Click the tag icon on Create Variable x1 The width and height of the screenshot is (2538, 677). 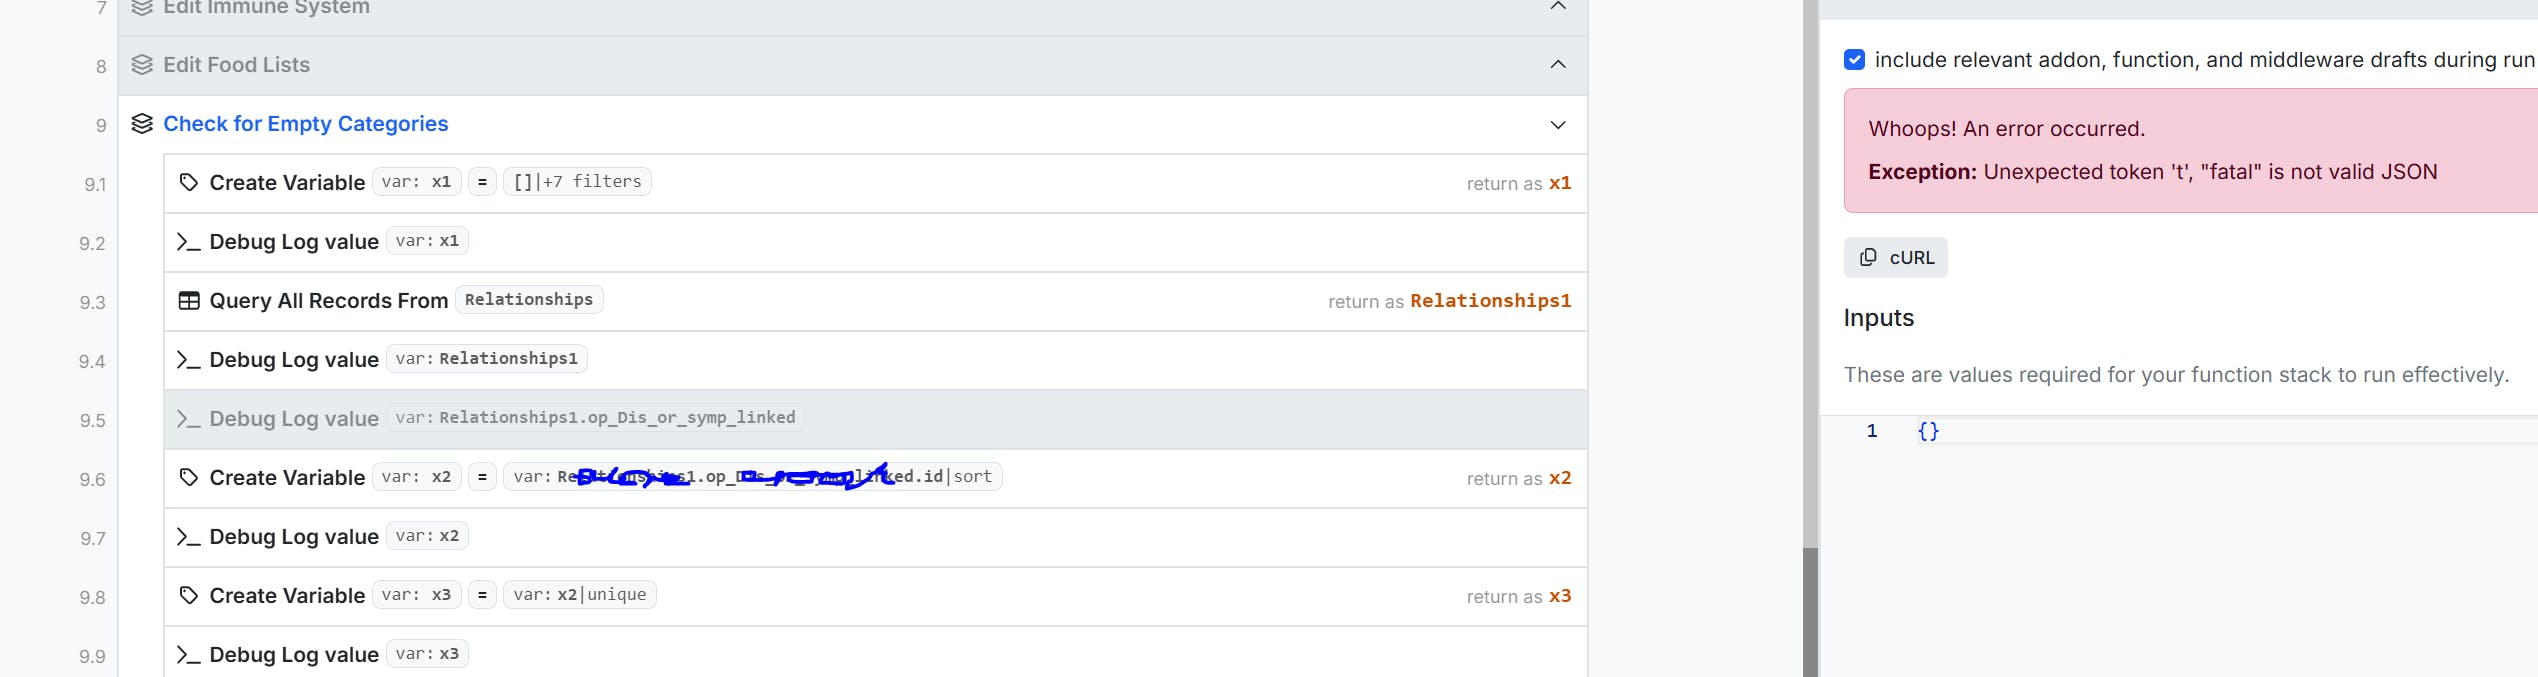click(188, 183)
